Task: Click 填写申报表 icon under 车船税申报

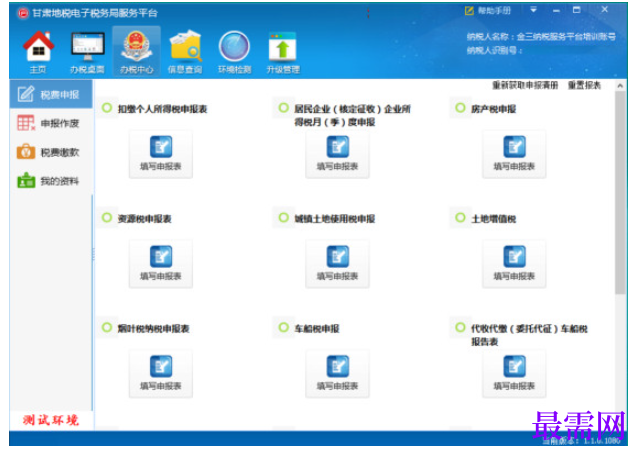Action: point(338,374)
